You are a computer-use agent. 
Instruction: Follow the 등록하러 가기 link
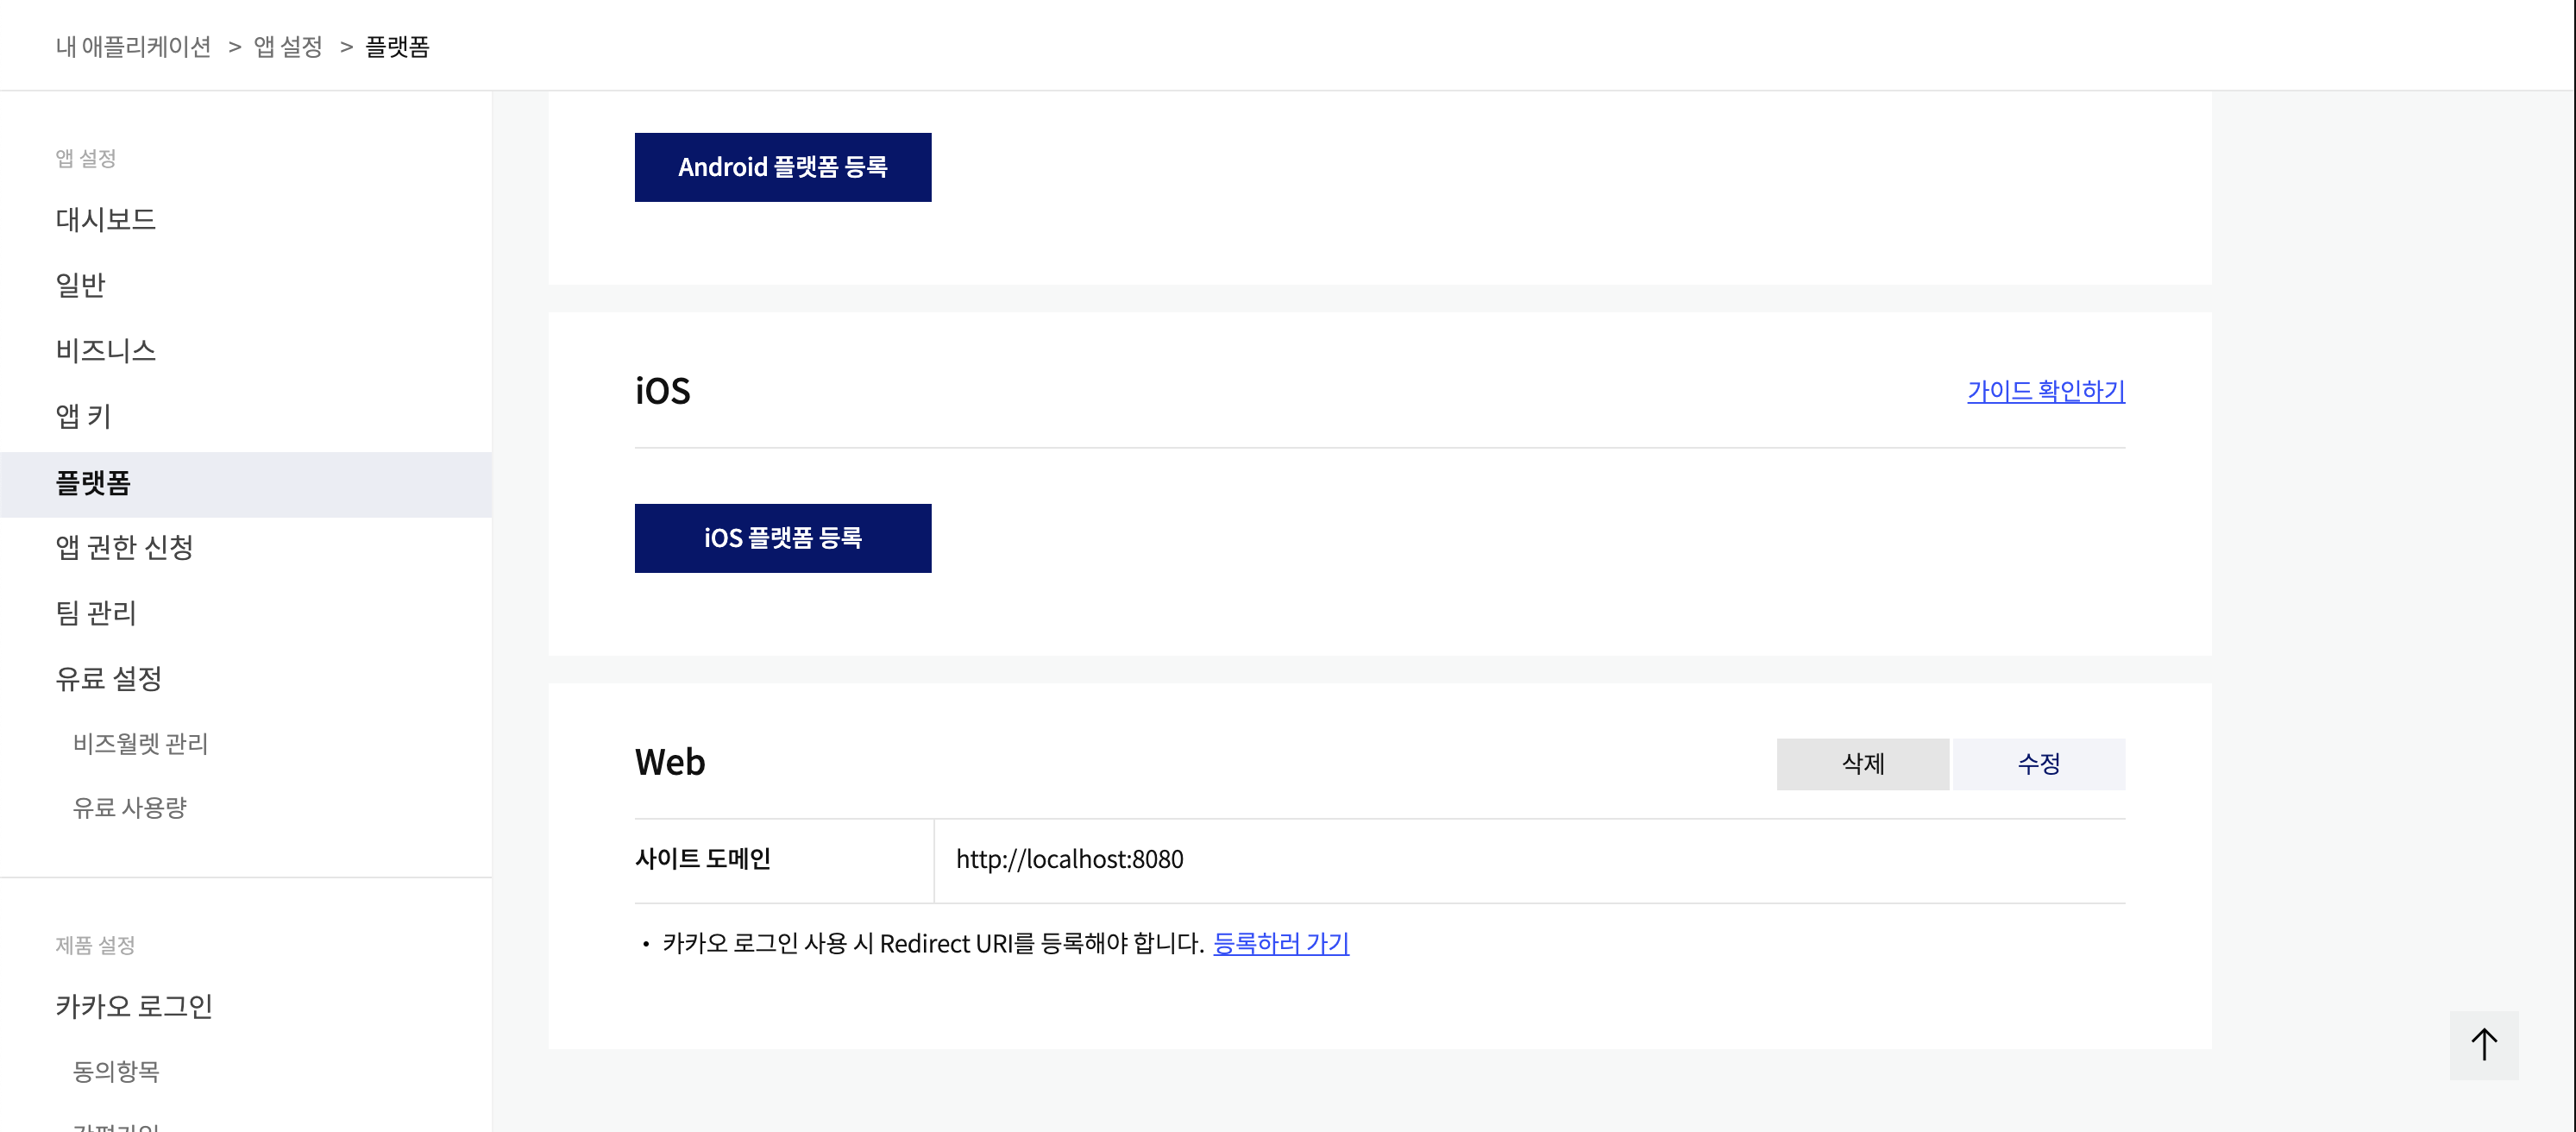1280,943
